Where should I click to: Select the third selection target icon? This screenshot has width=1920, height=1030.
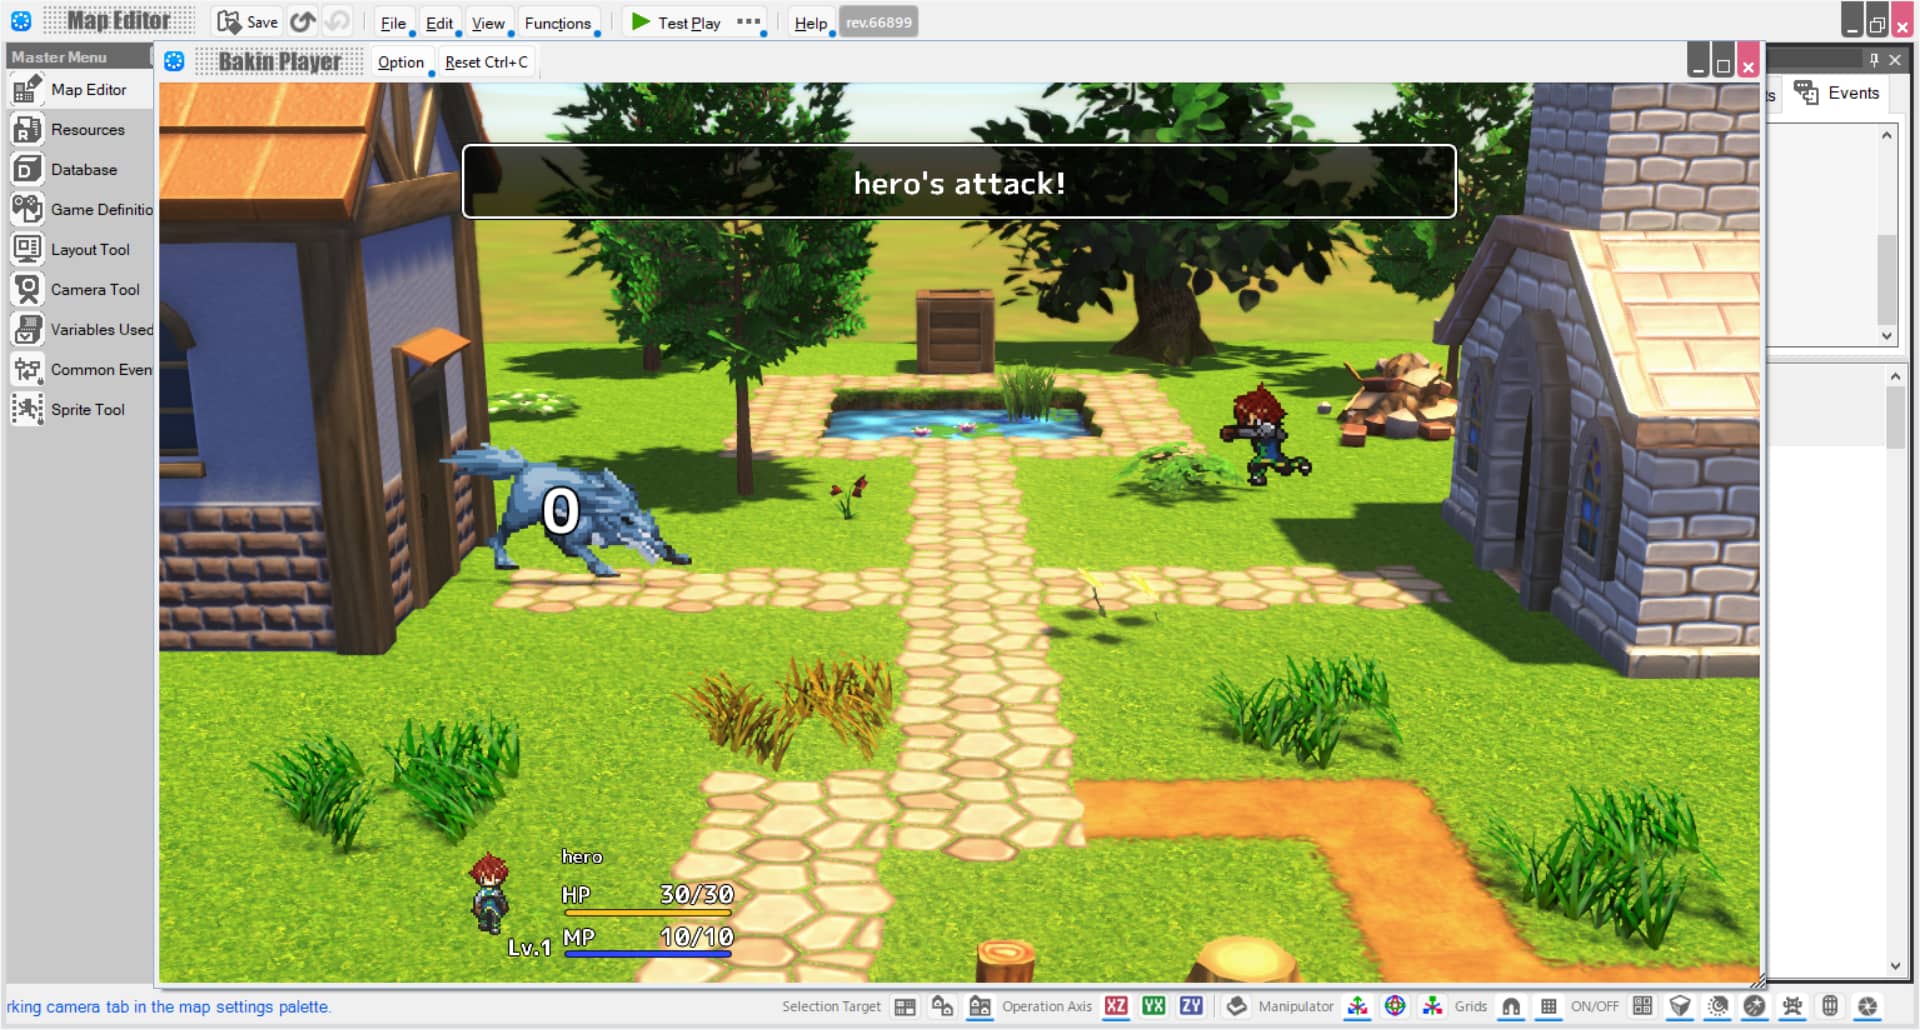pyautogui.click(x=980, y=1006)
